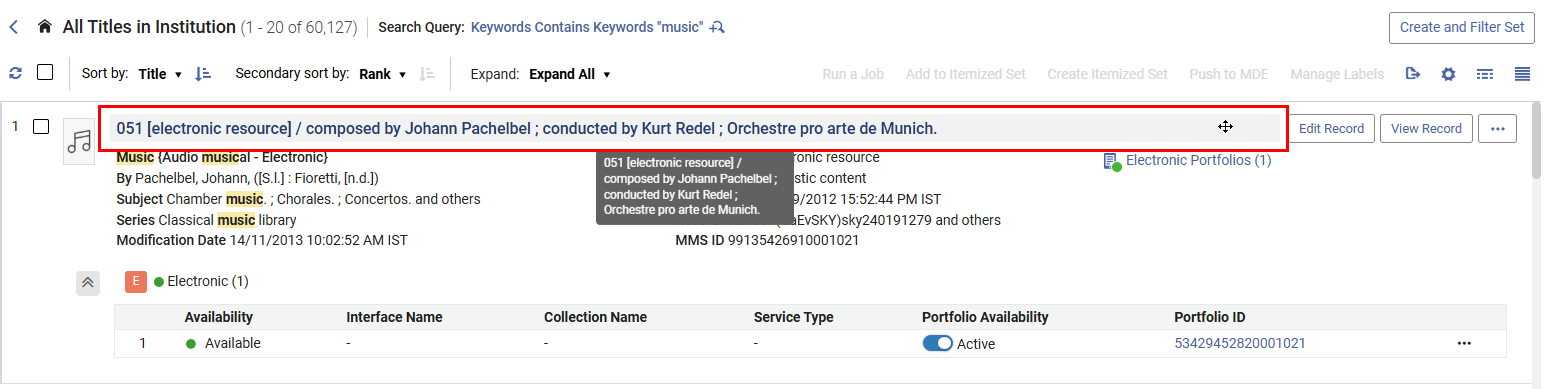This screenshot has width=1545, height=389.
Task: Open the 051 electronic resource title link
Action: pos(527,128)
